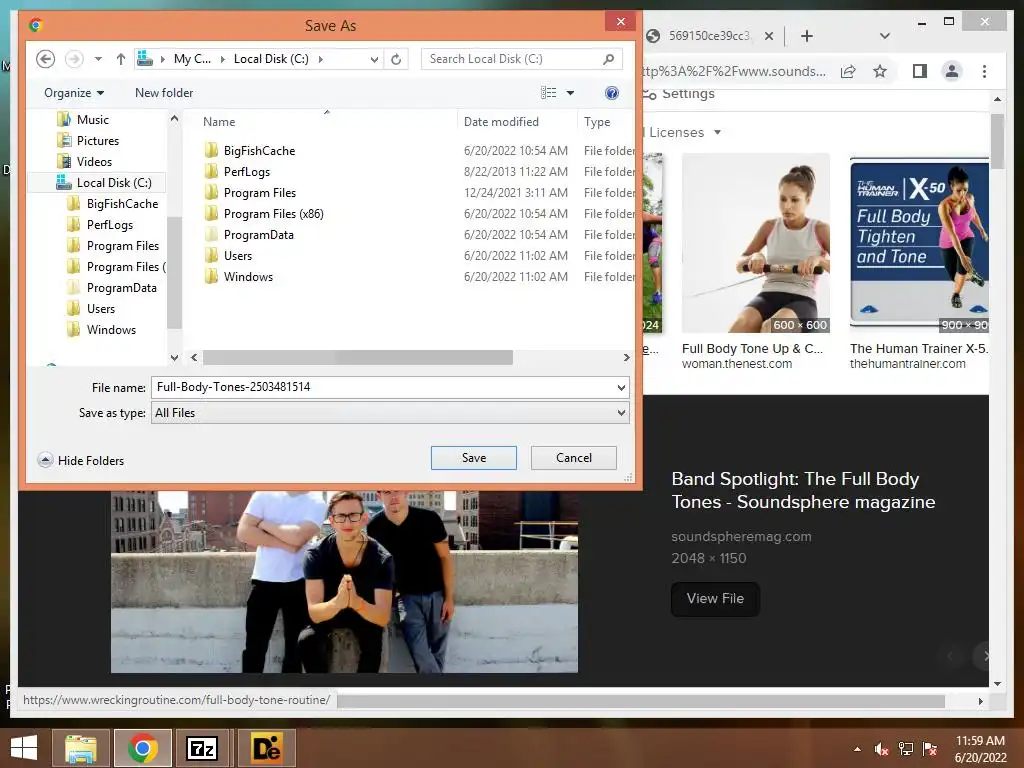Open the Organize menu

[74, 93]
